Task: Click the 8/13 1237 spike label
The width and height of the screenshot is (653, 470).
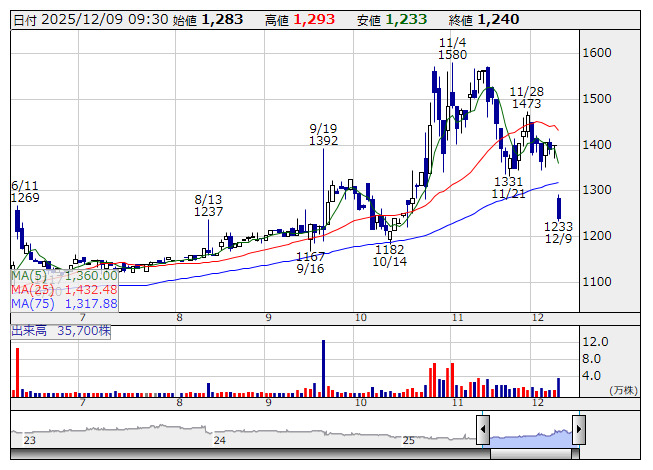Action: (x=208, y=206)
